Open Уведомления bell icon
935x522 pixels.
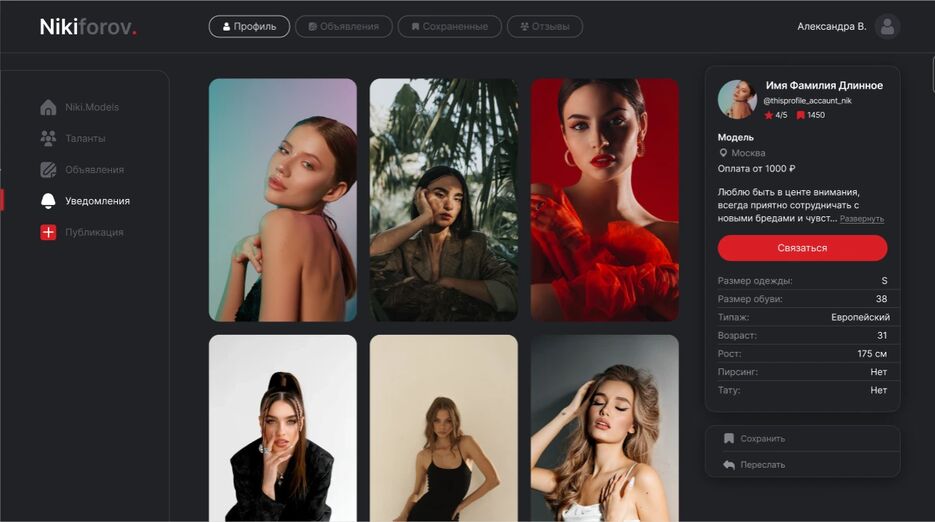[x=48, y=201]
